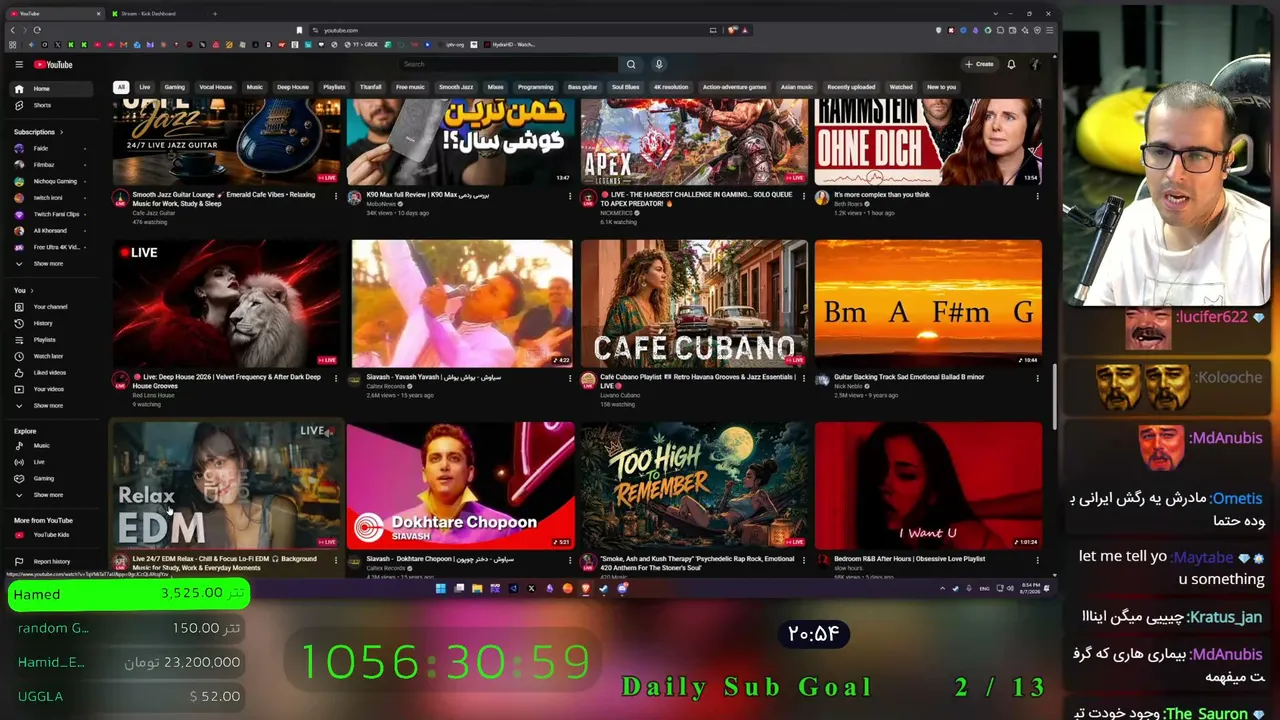Focus the YouTube search box
1280x720 pixels.
[509, 64]
